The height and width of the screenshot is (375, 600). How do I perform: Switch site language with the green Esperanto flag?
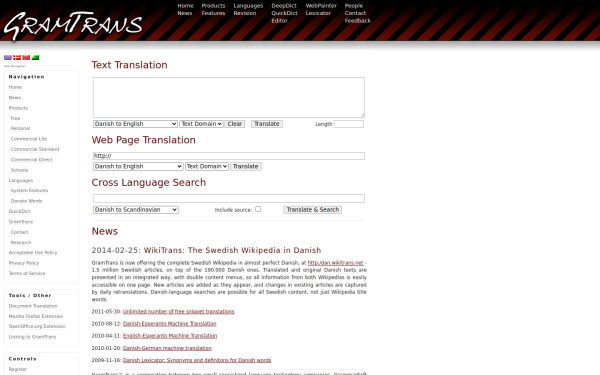point(35,57)
